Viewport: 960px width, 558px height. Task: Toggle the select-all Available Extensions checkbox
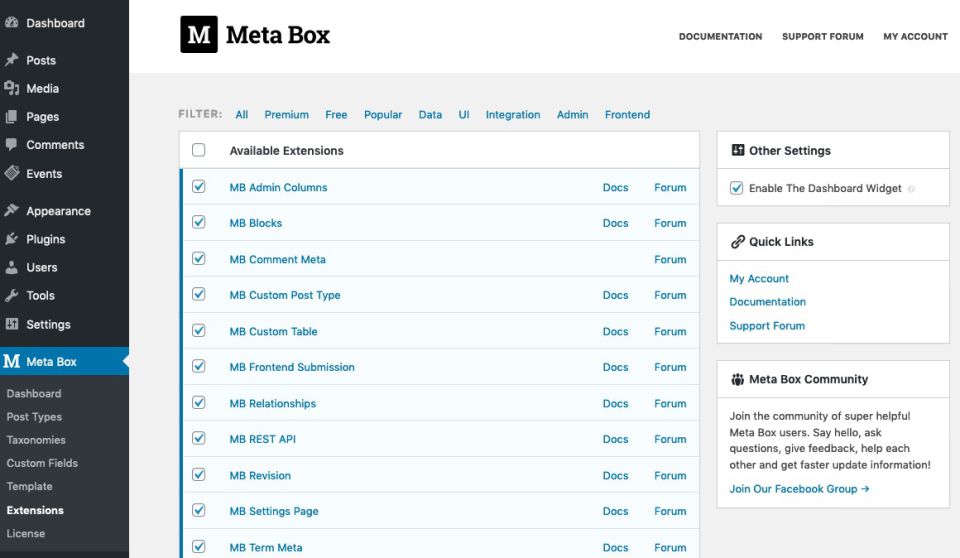pos(198,150)
